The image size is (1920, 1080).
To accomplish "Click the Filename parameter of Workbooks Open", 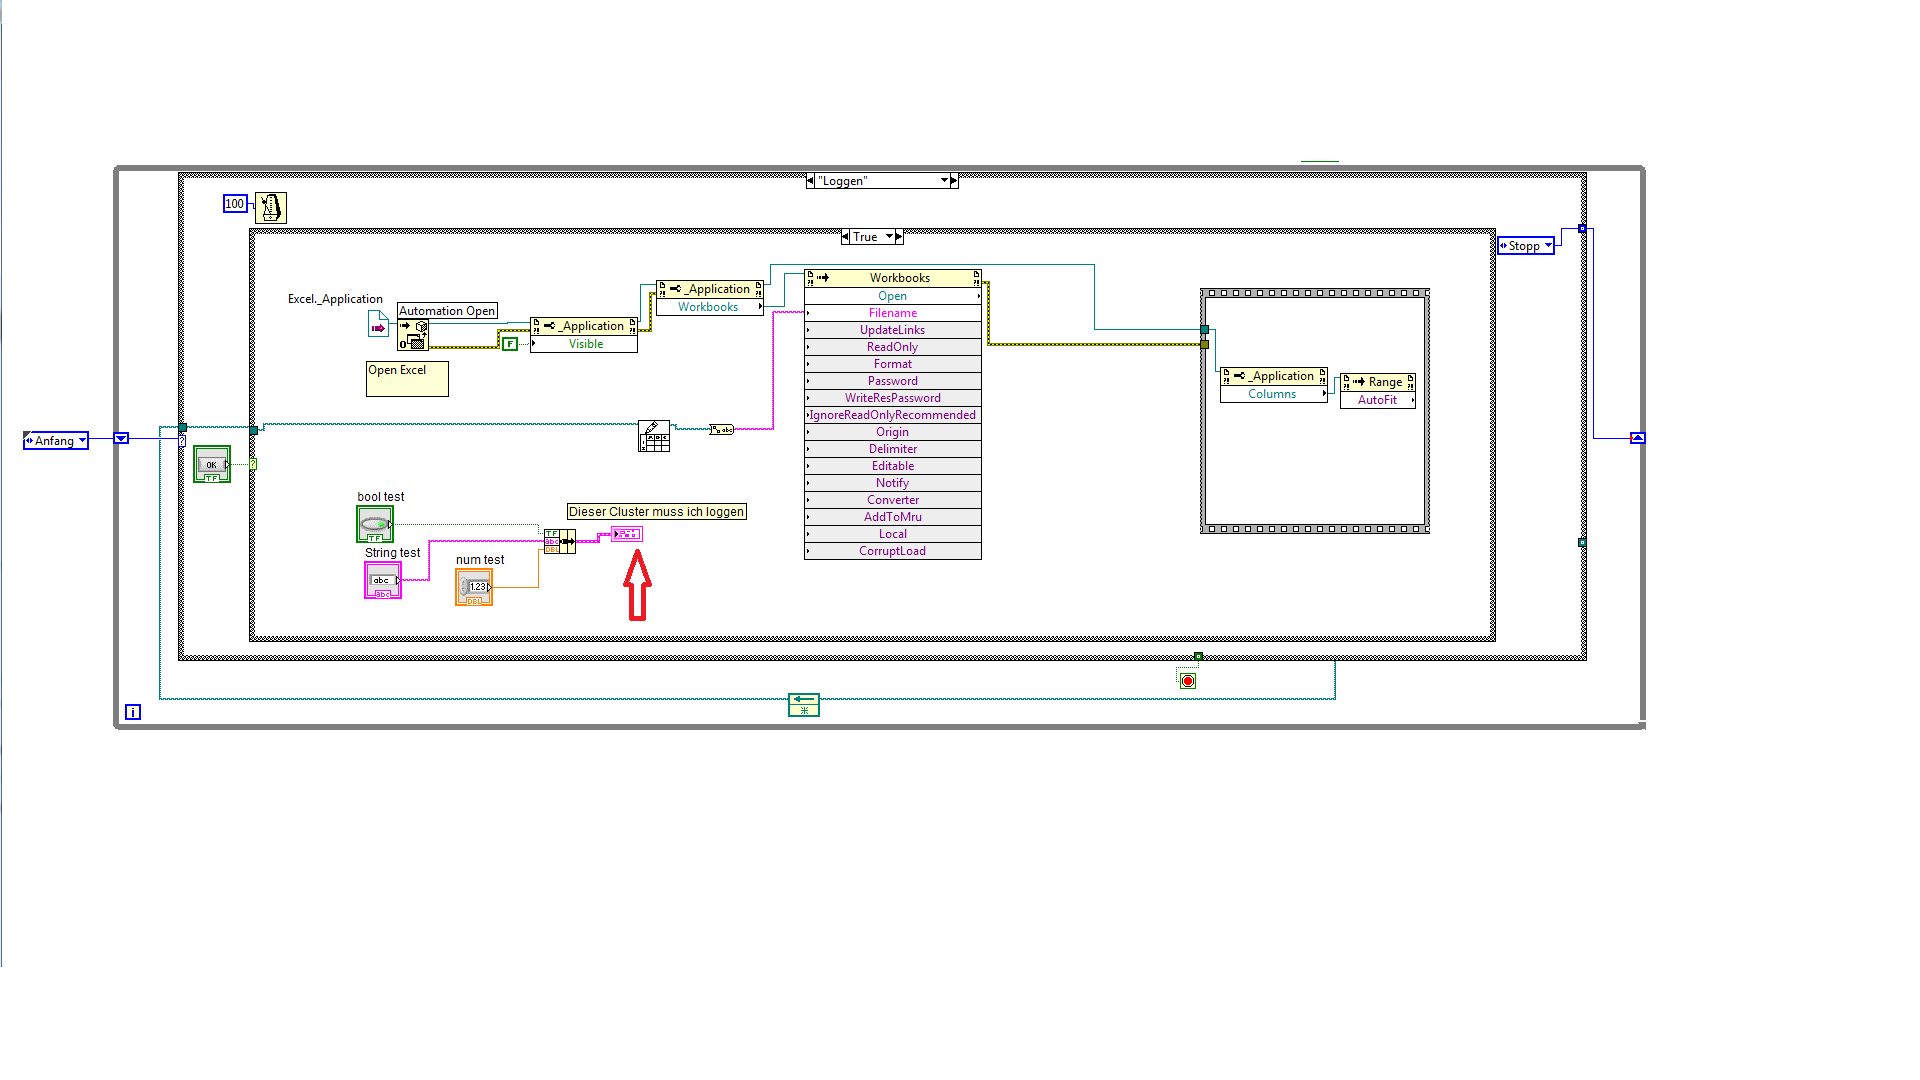I will [x=892, y=313].
